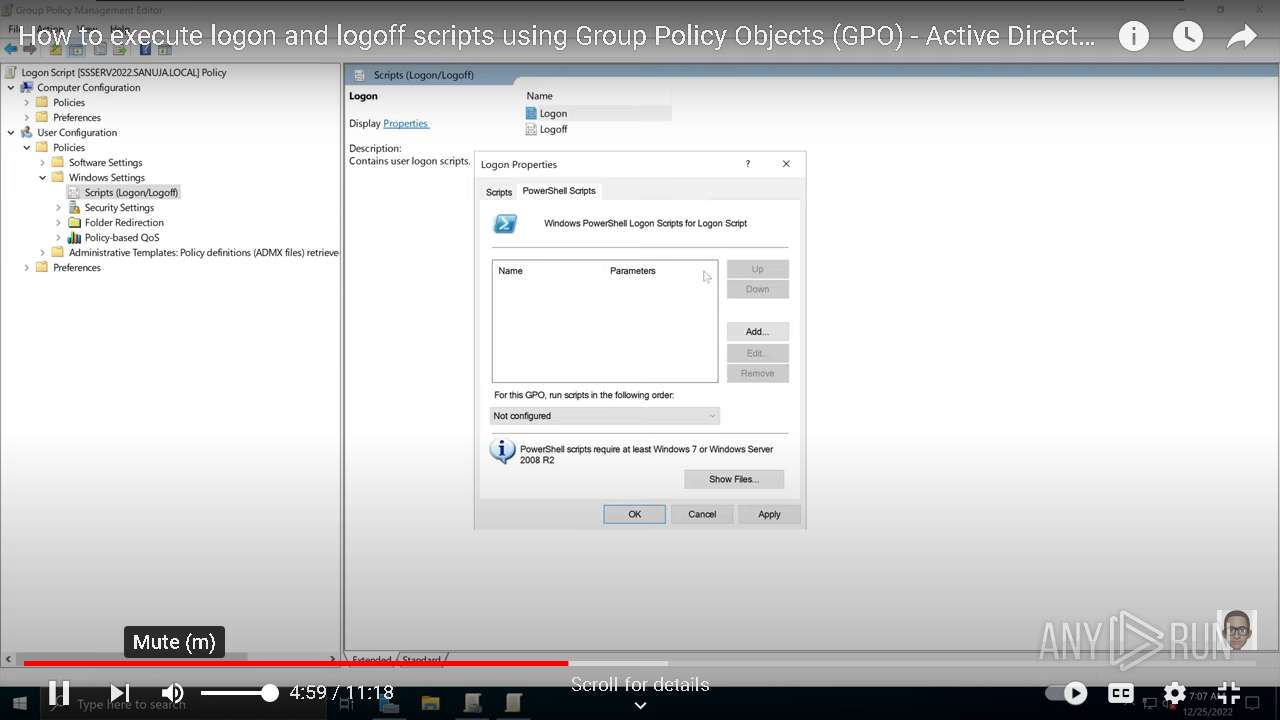The width and height of the screenshot is (1280, 720).
Task: Exit full screen mode
Action: pos(1229,692)
